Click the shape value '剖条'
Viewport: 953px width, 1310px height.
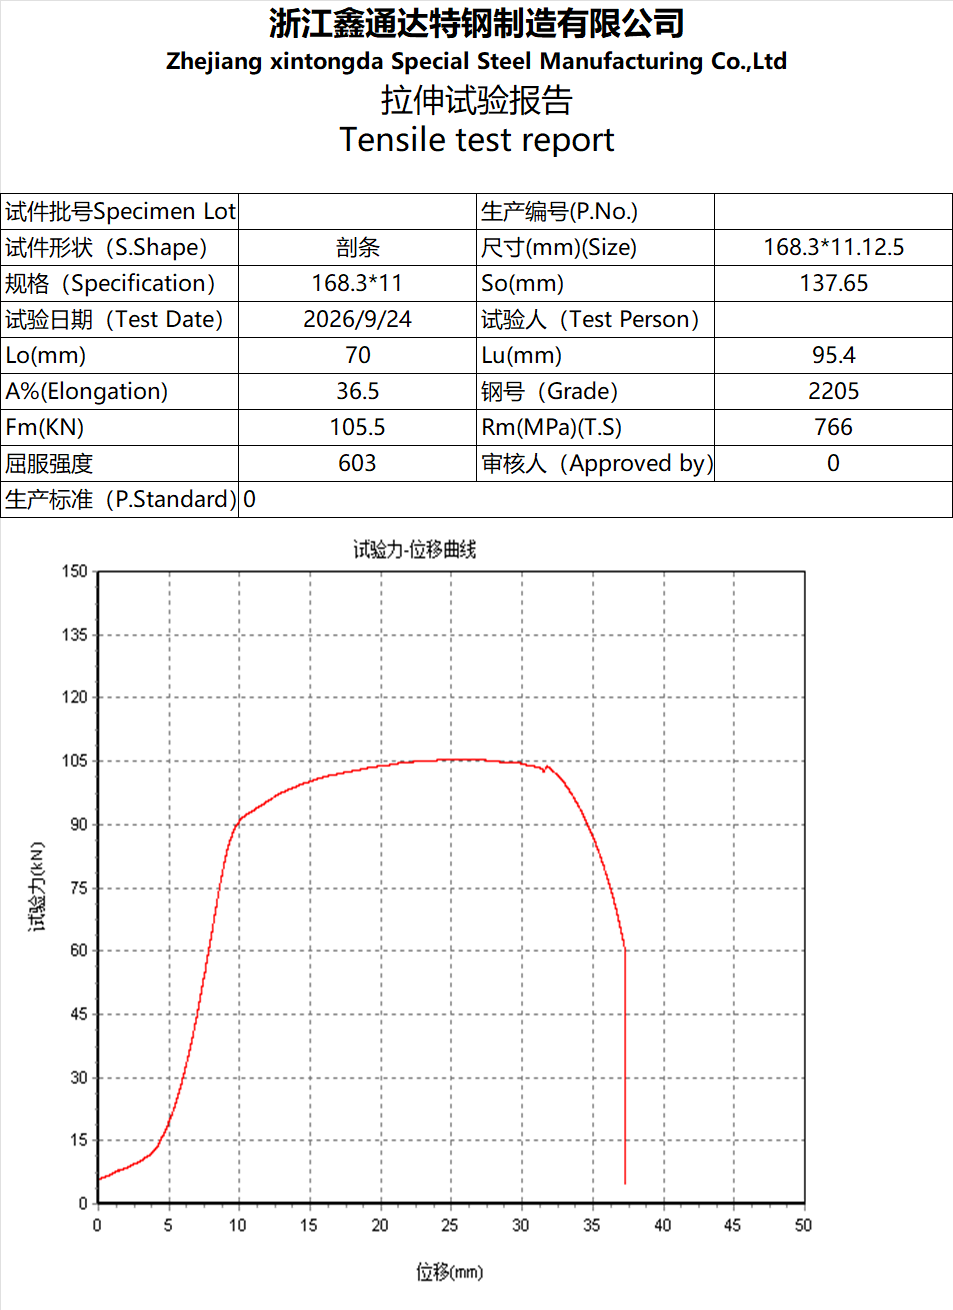(357, 248)
